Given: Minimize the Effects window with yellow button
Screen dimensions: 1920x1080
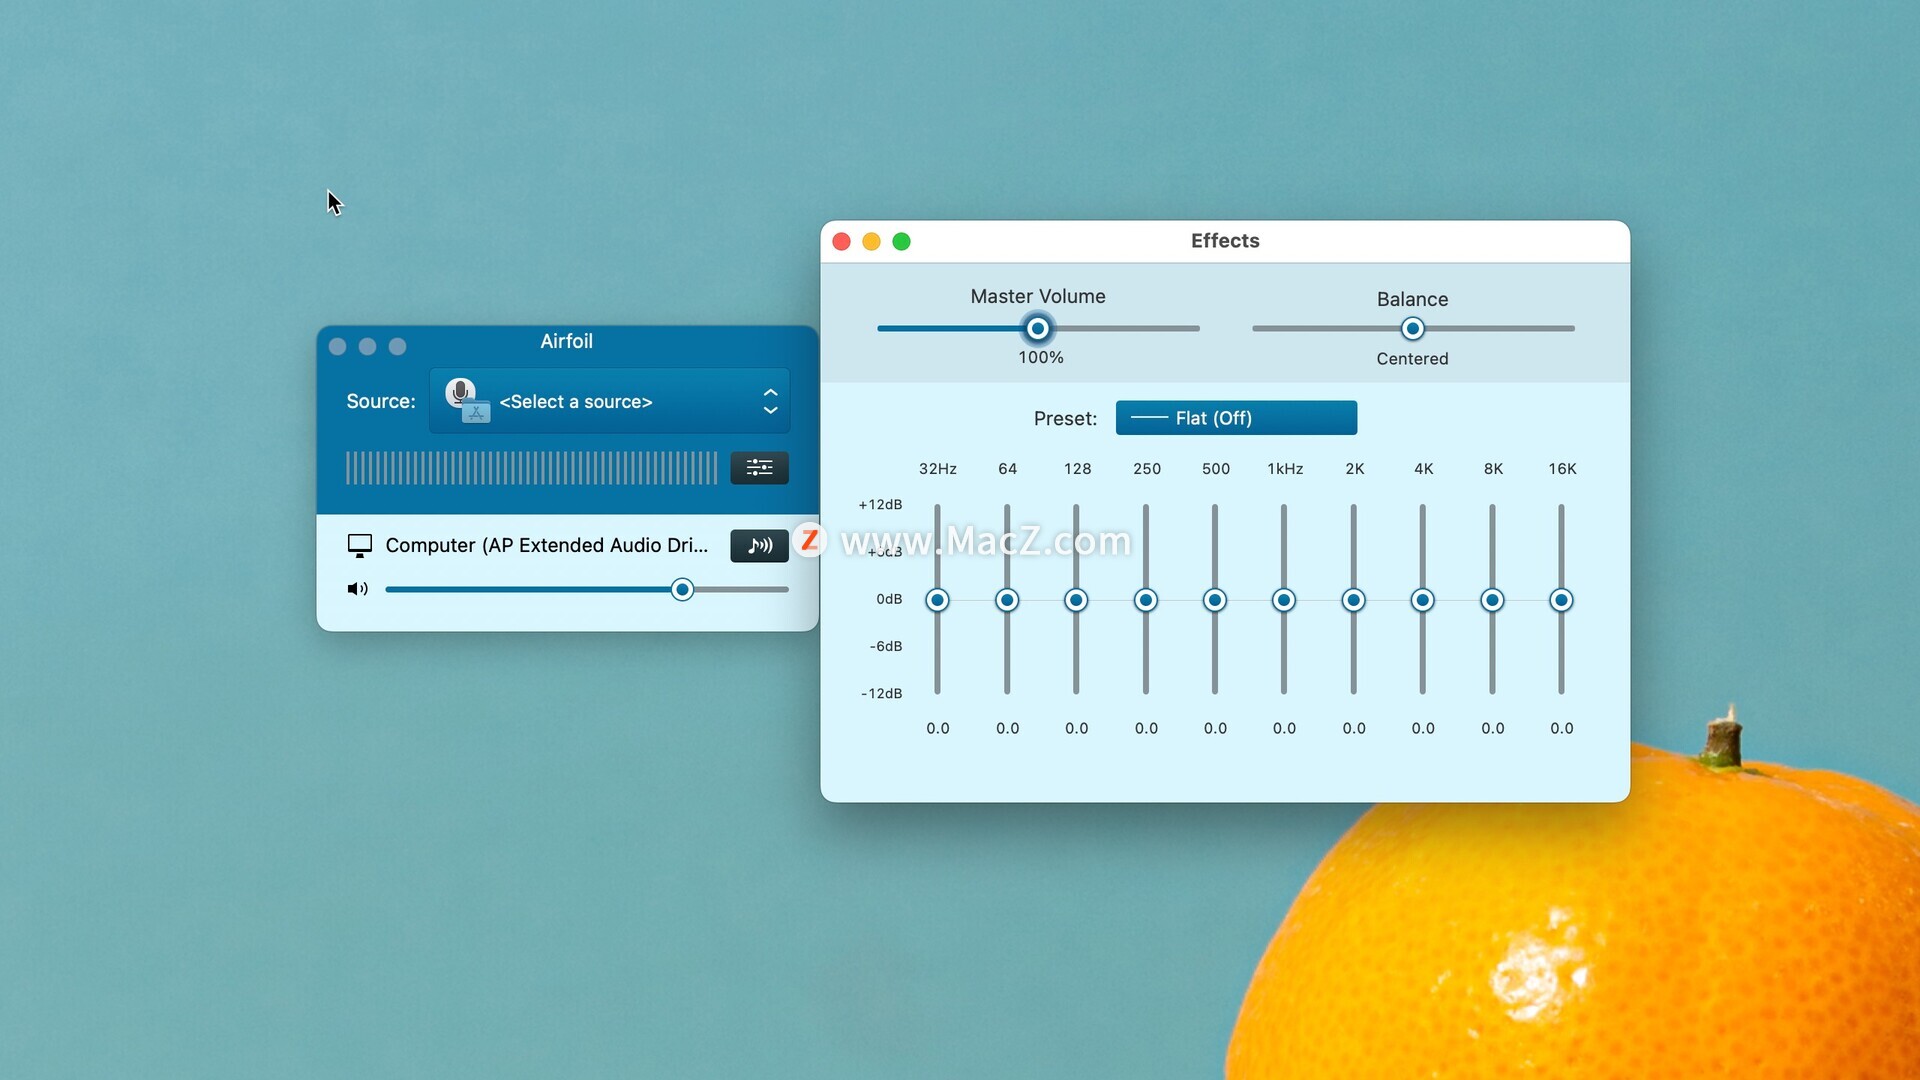Looking at the screenshot, I should pyautogui.click(x=872, y=242).
